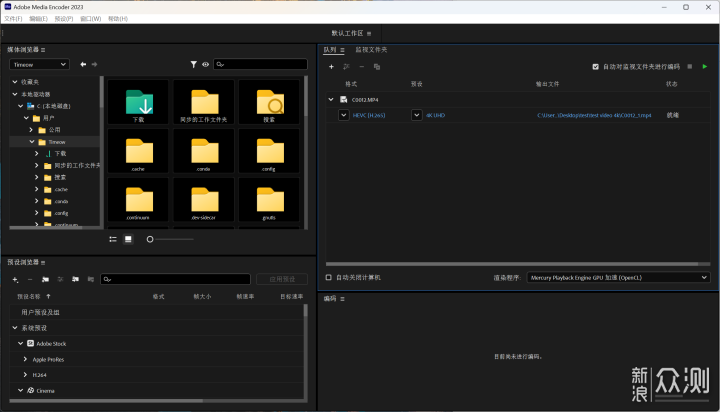Go back in the media browser
This screenshot has height=412, width=720.
(x=83, y=64)
